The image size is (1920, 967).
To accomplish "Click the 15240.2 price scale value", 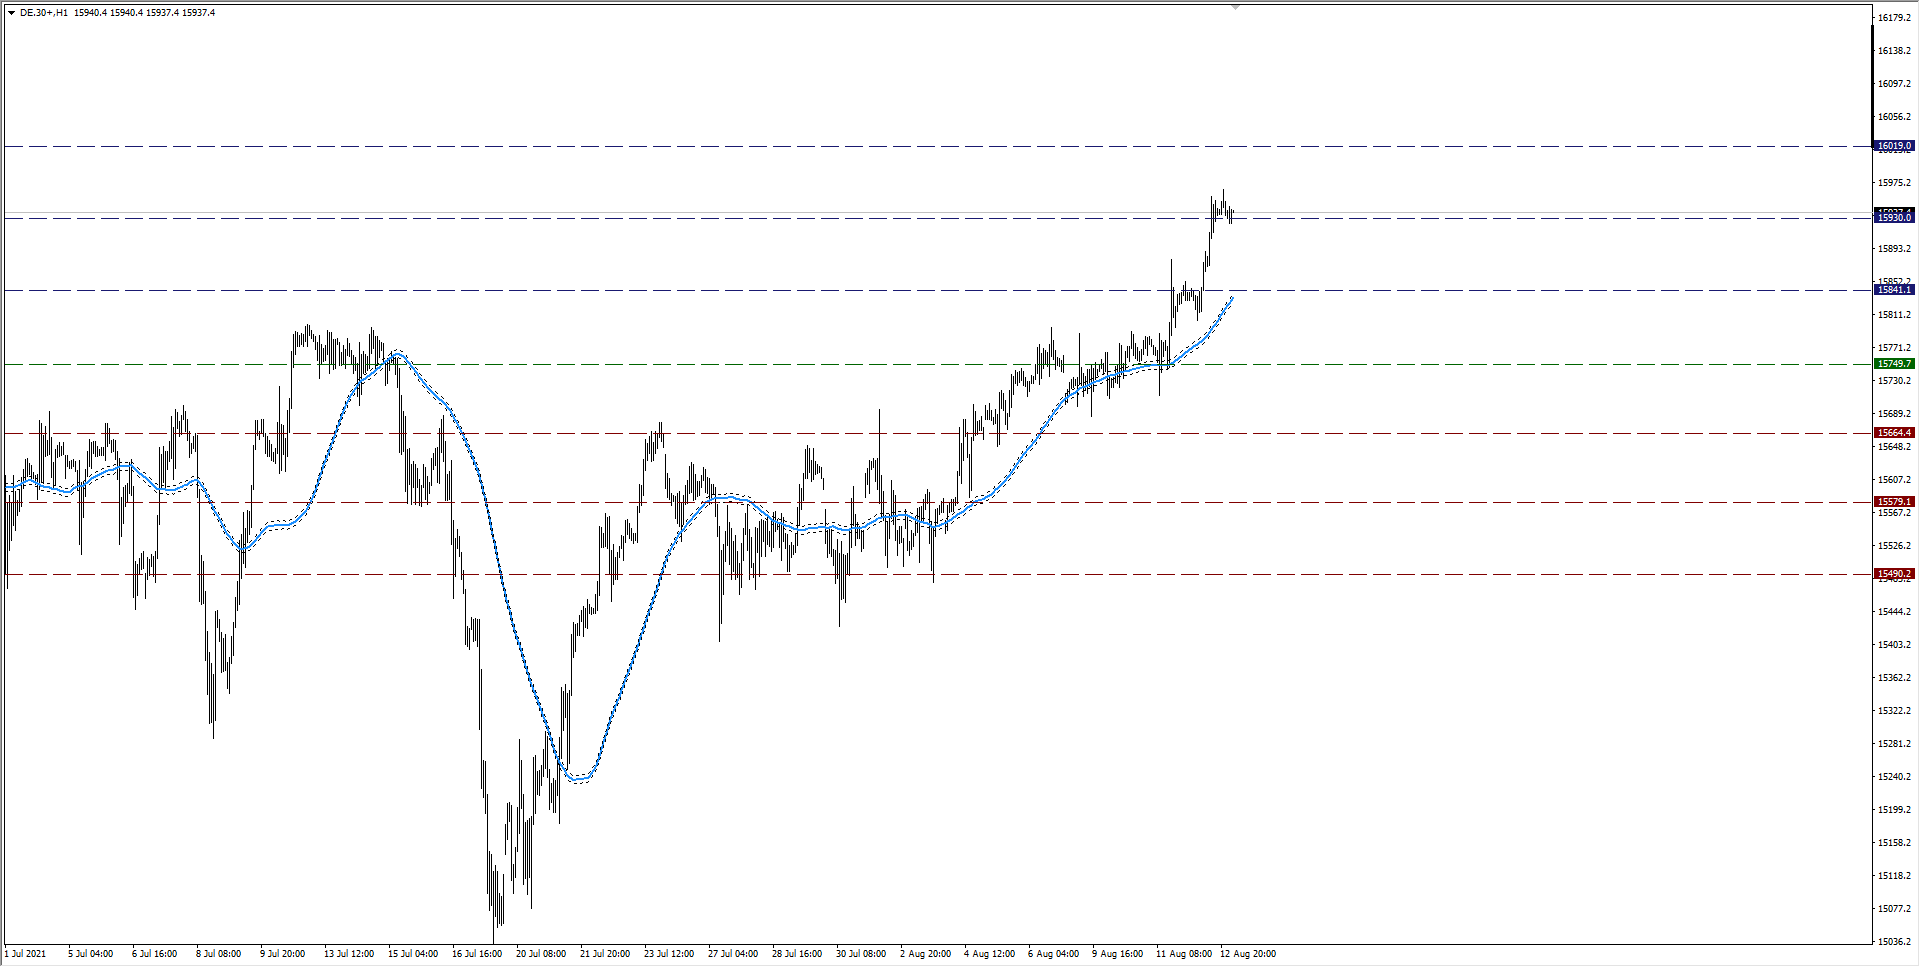I will (x=1894, y=777).
